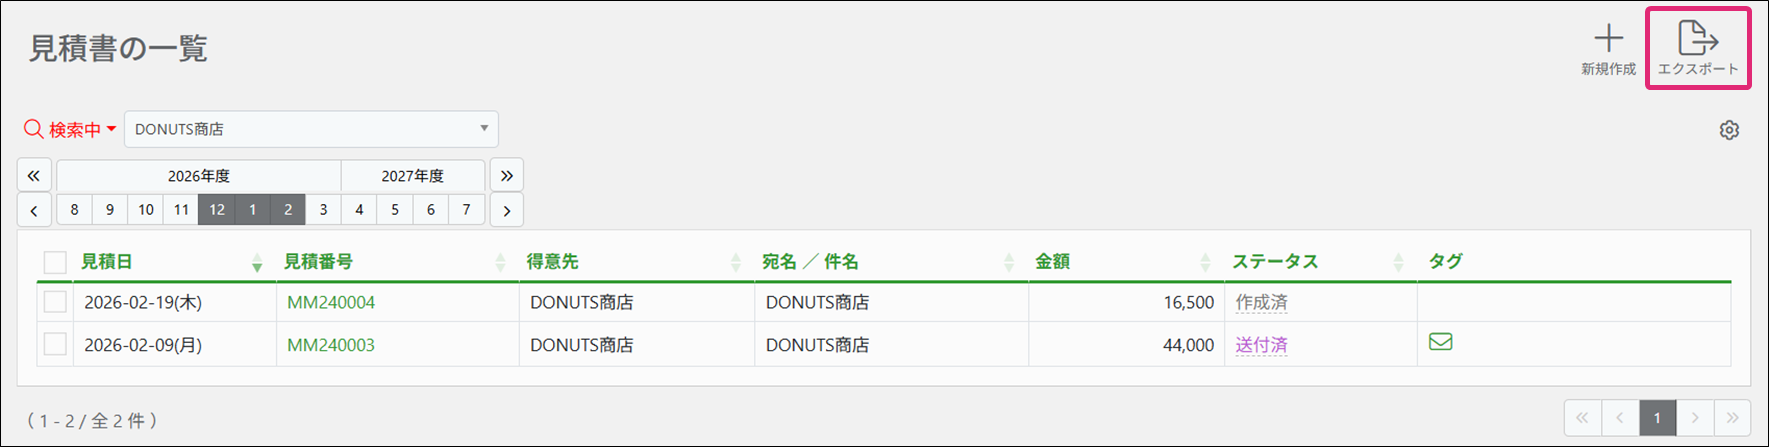Select month 3 tab

[x=323, y=210]
